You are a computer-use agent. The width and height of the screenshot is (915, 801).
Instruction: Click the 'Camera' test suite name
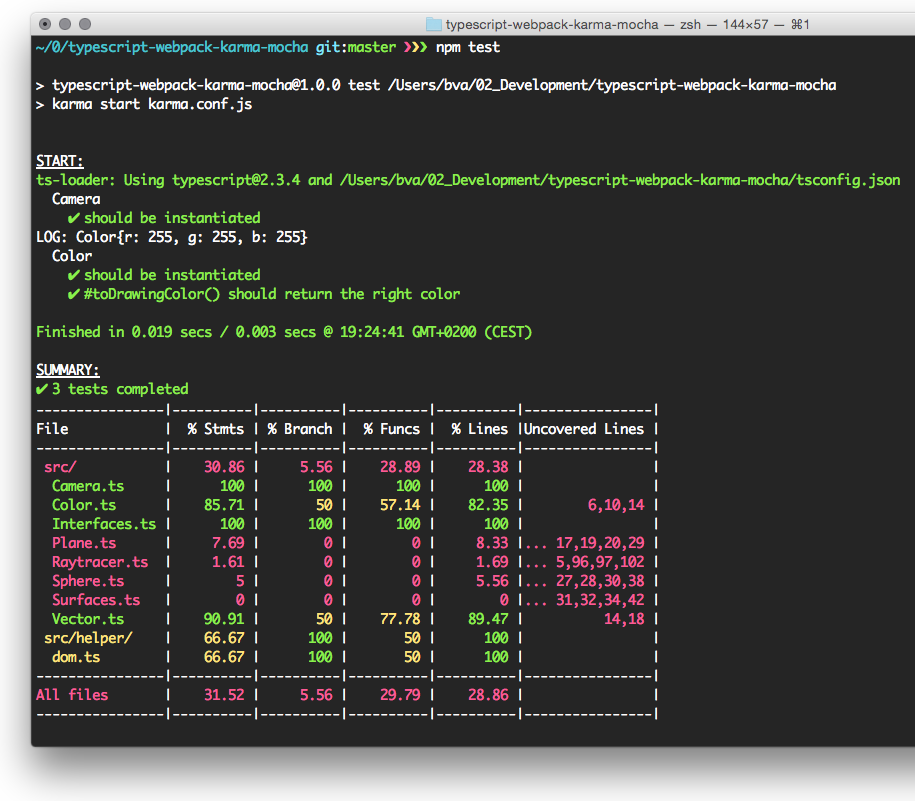pos(76,200)
